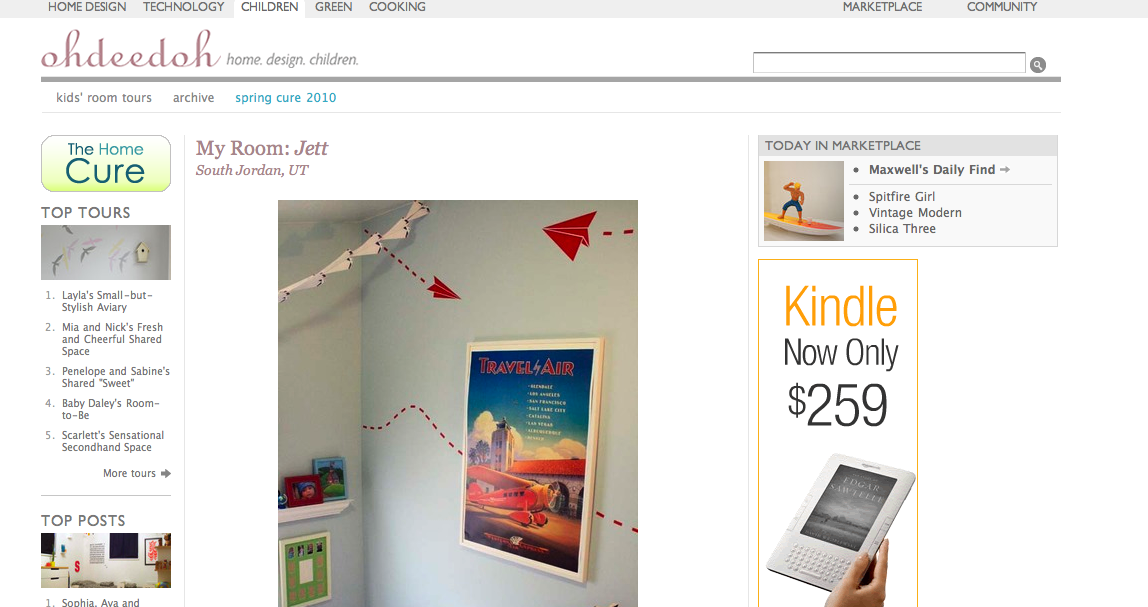Viewport: 1148px width, 607px height.
Task: Open Top Tours bird mobile thumbnail
Action: (x=106, y=253)
